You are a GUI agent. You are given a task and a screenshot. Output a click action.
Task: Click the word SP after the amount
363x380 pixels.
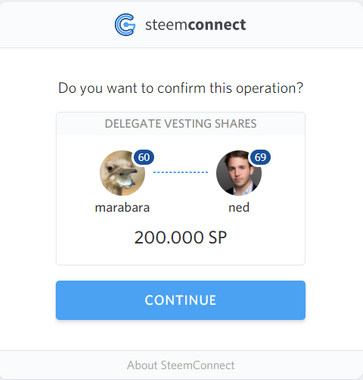coord(218,238)
